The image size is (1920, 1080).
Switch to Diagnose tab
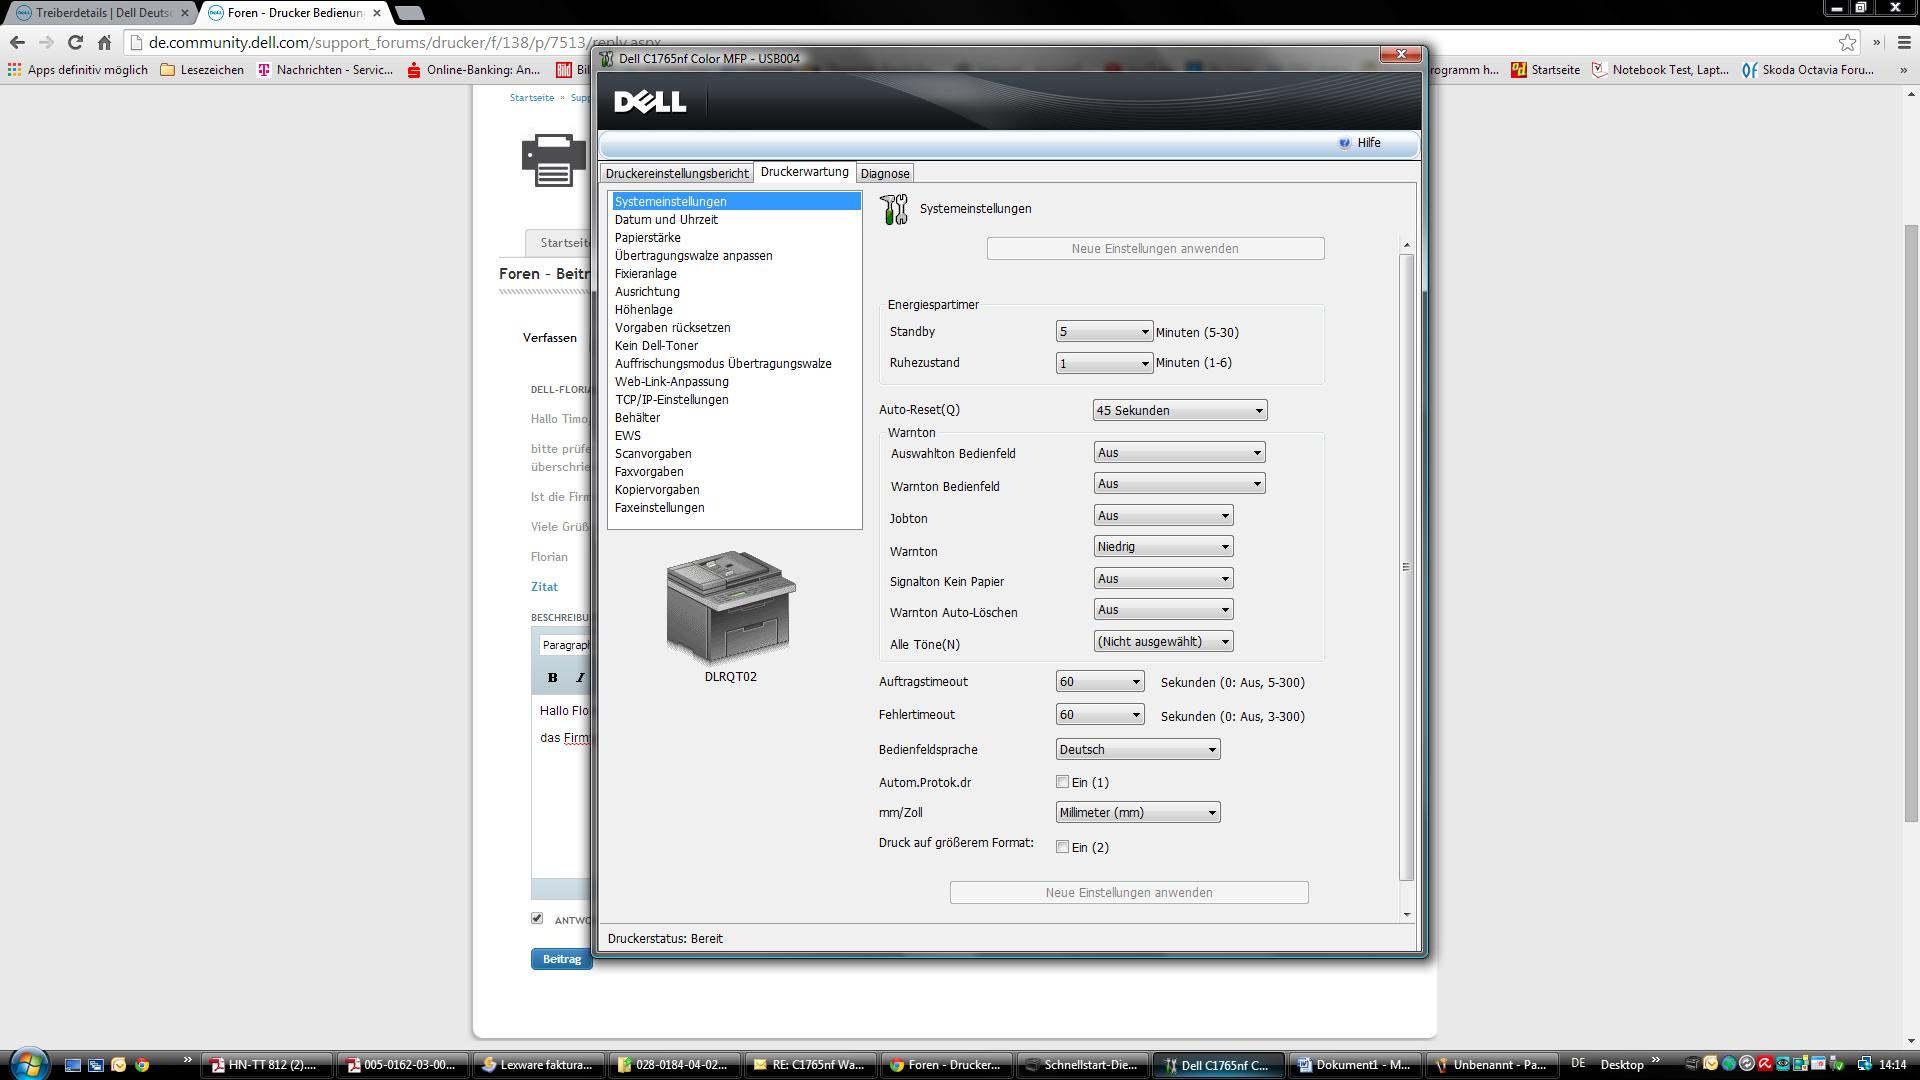(x=885, y=173)
